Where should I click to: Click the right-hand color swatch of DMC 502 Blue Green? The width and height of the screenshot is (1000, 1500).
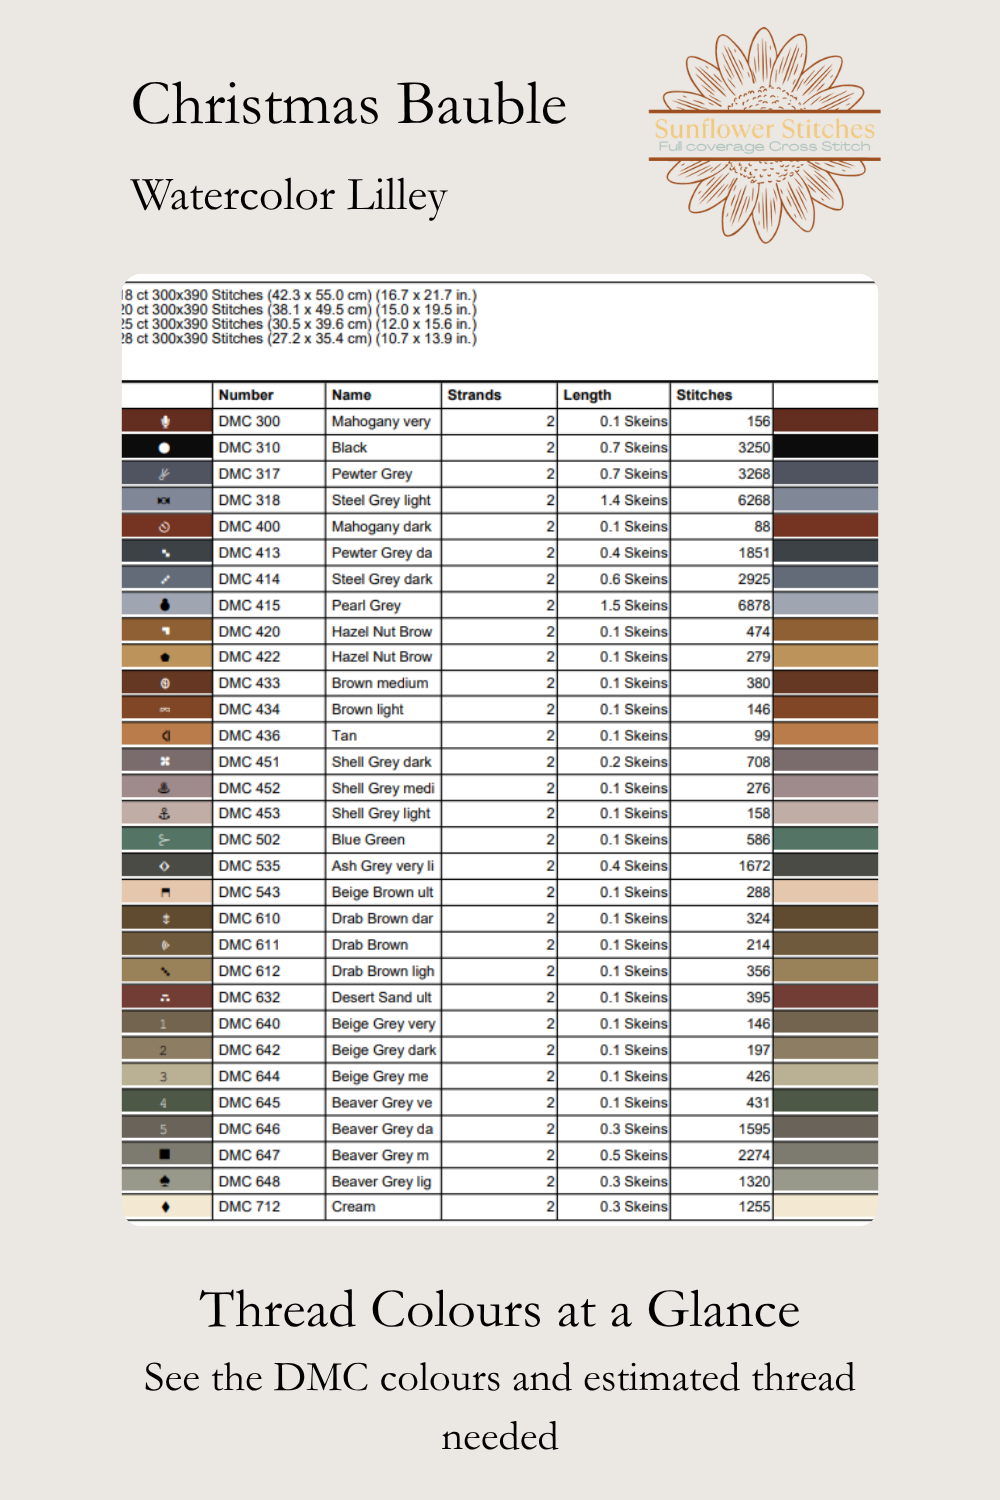tap(826, 840)
